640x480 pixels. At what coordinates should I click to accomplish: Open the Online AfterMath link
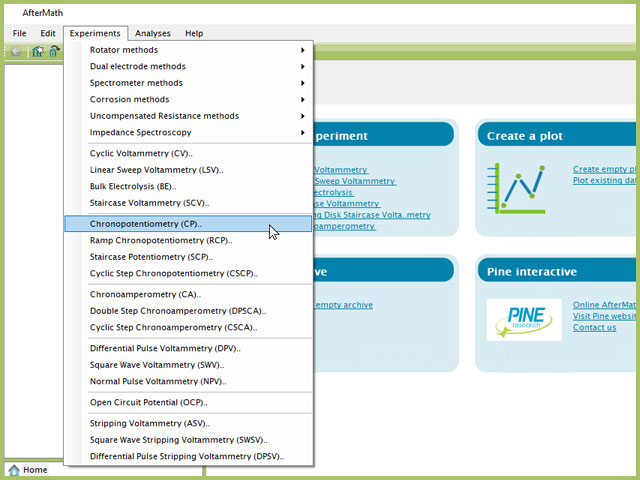(x=604, y=305)
